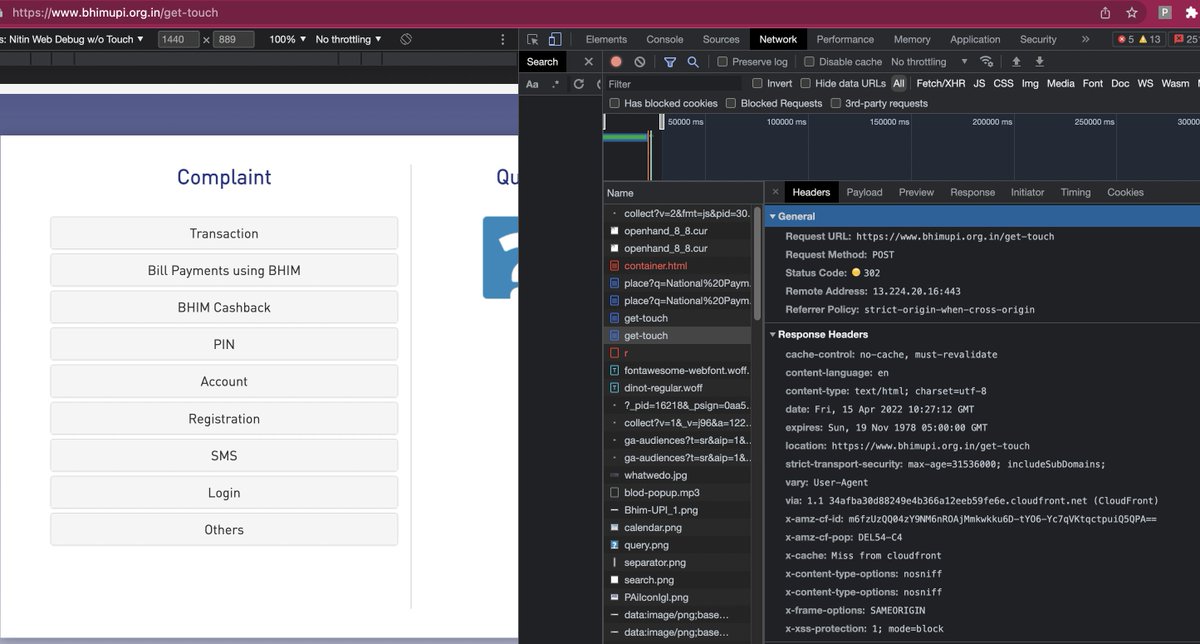
Task: Collapse the Response Headers section
Action: click(x=772, y=334)
